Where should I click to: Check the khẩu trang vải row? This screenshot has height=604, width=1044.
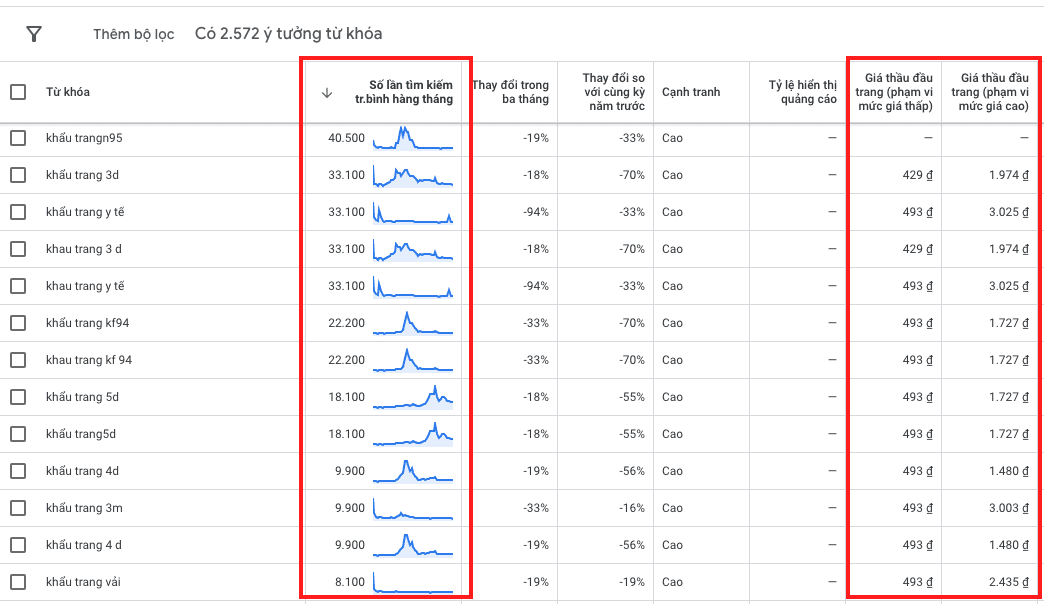(18, 581)
